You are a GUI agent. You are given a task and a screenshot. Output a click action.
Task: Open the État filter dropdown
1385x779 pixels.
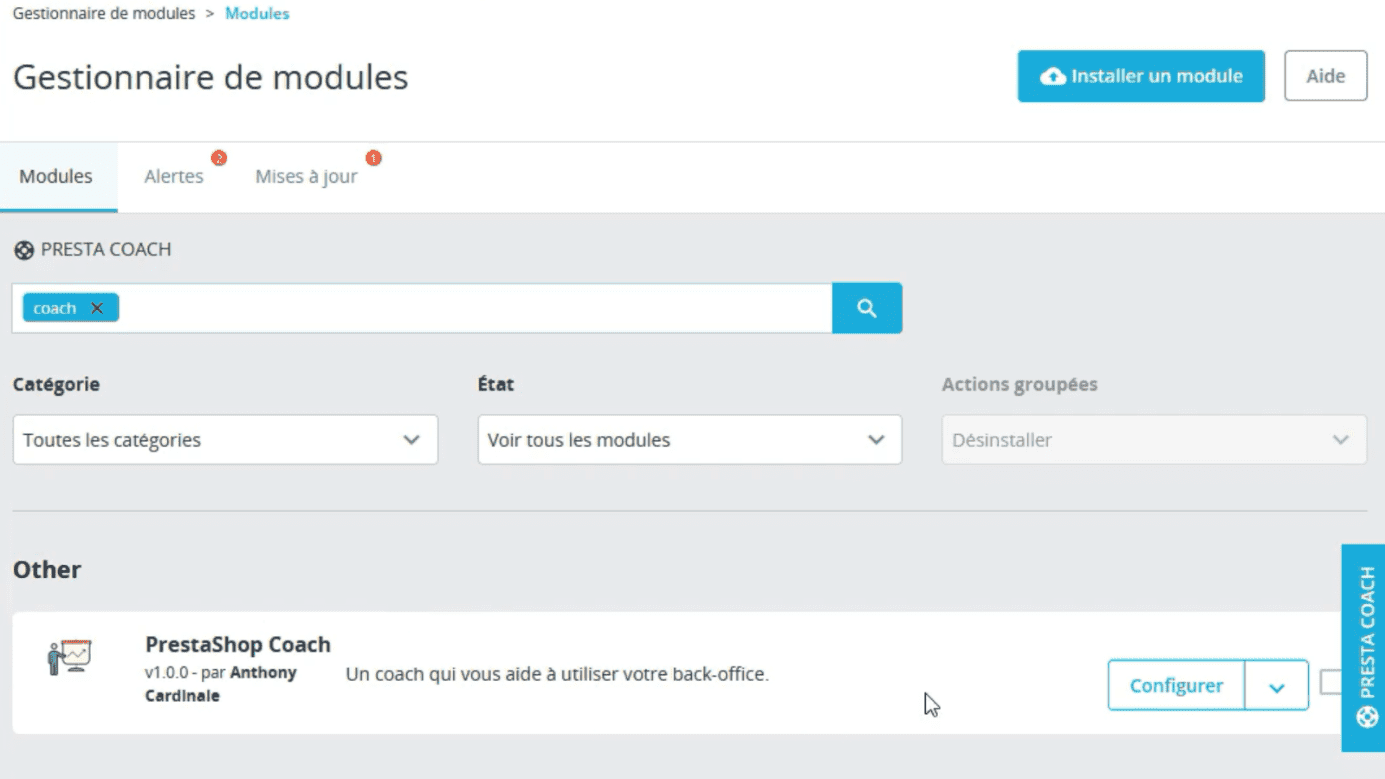pyautogui.click(x=690, y=440)
